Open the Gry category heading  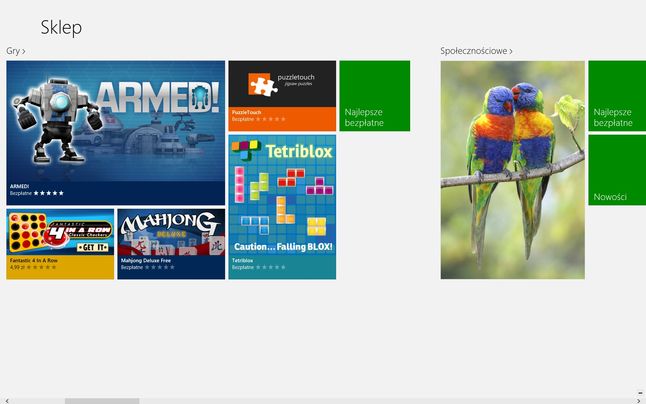click(16, 51)
